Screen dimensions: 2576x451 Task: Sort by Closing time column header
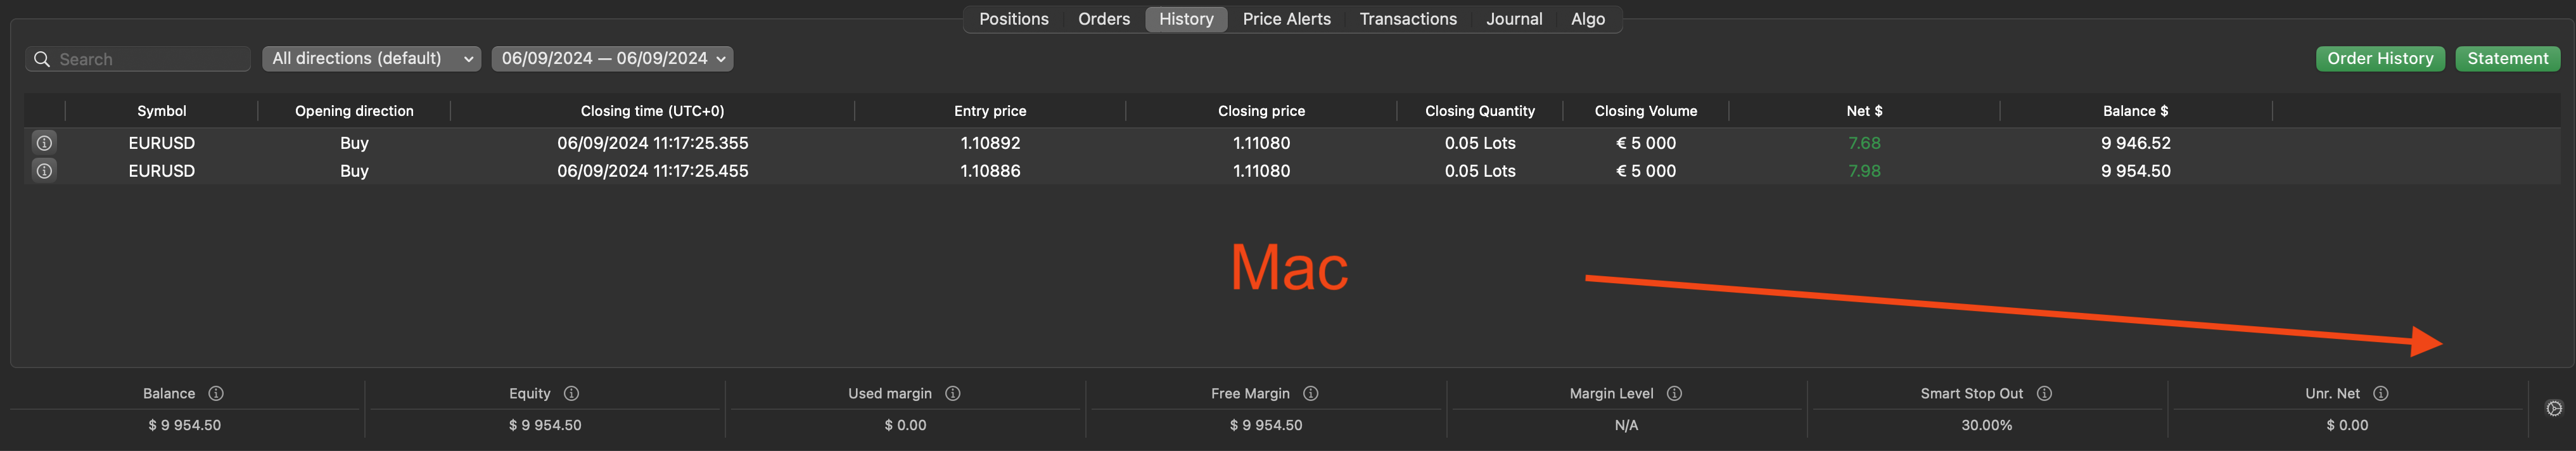[652, 111]
